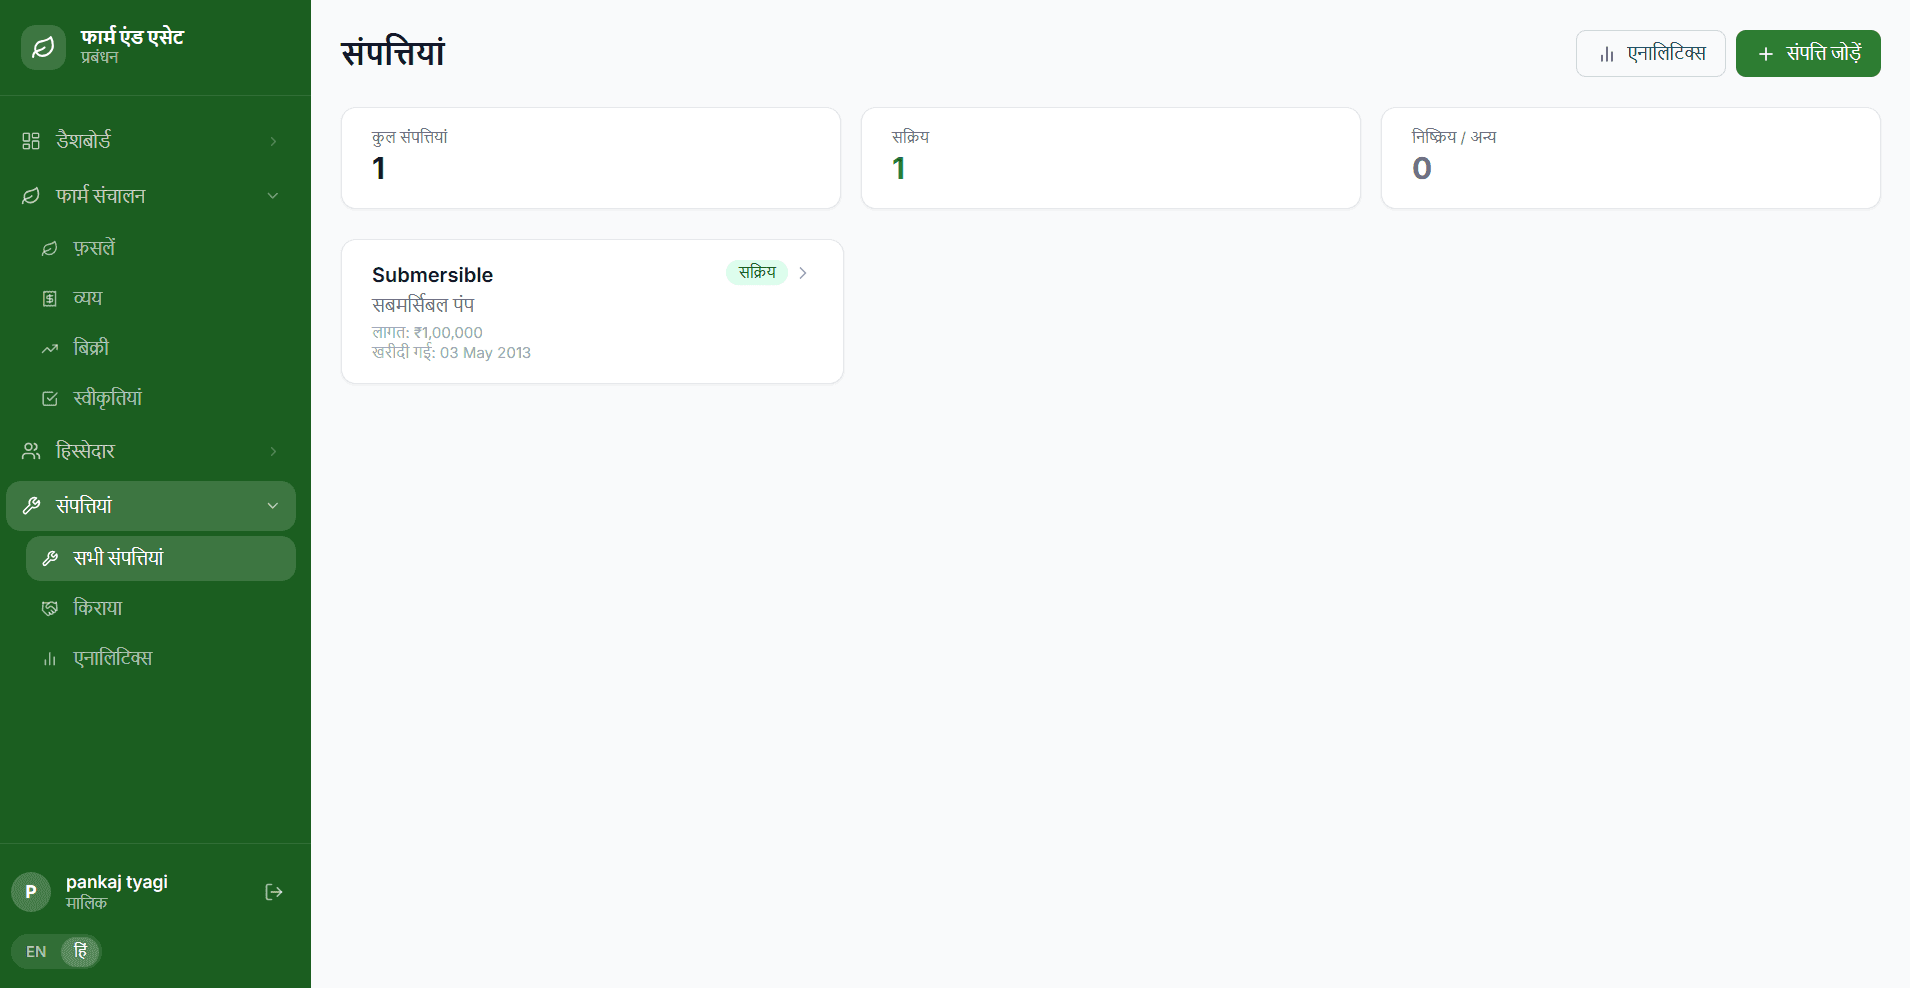This screenshot has height=988, width=1910.
Task: Click the sidebar एनालिटिक्स bar chart icon
Action: [49, 658]
